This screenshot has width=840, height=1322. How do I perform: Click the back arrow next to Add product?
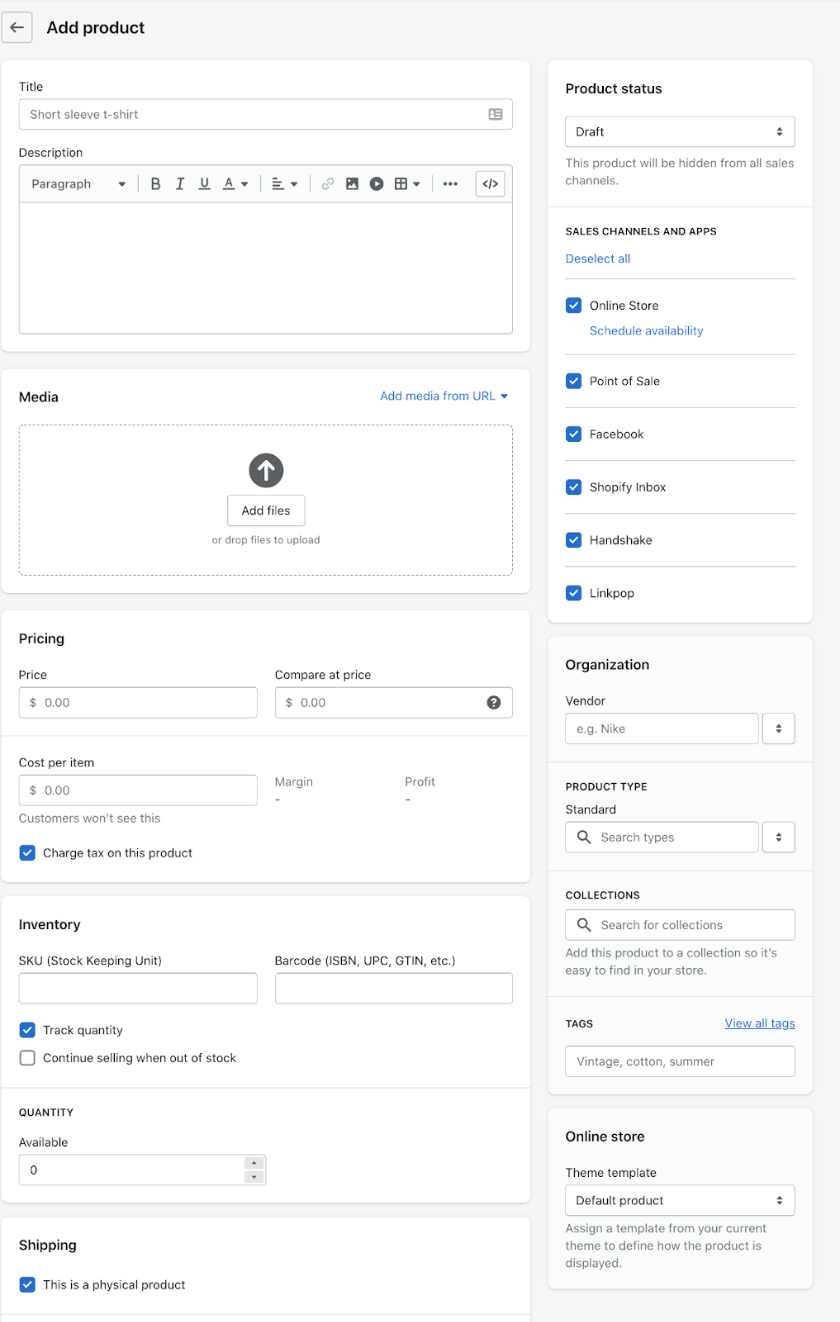[17, 28]
